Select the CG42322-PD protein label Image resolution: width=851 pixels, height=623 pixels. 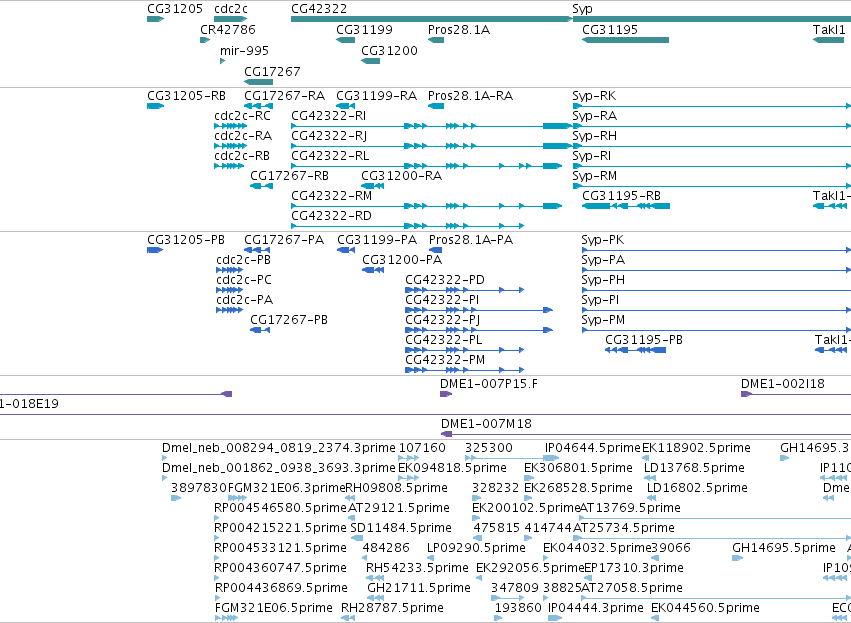(x=445, y=280)
